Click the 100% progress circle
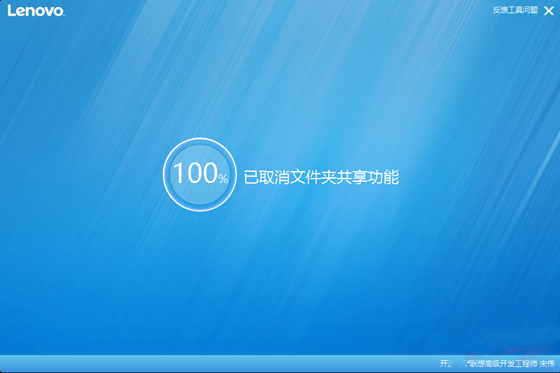 [200, 174]
